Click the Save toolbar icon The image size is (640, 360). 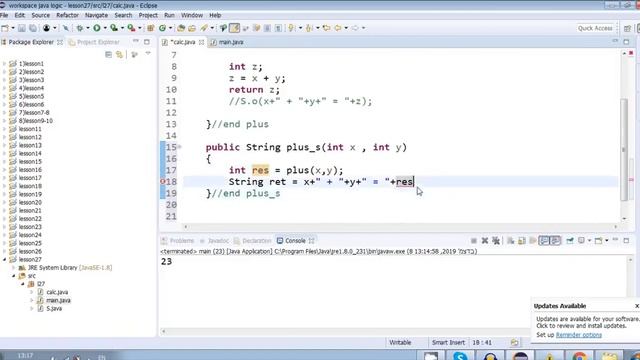click(22, 28)
